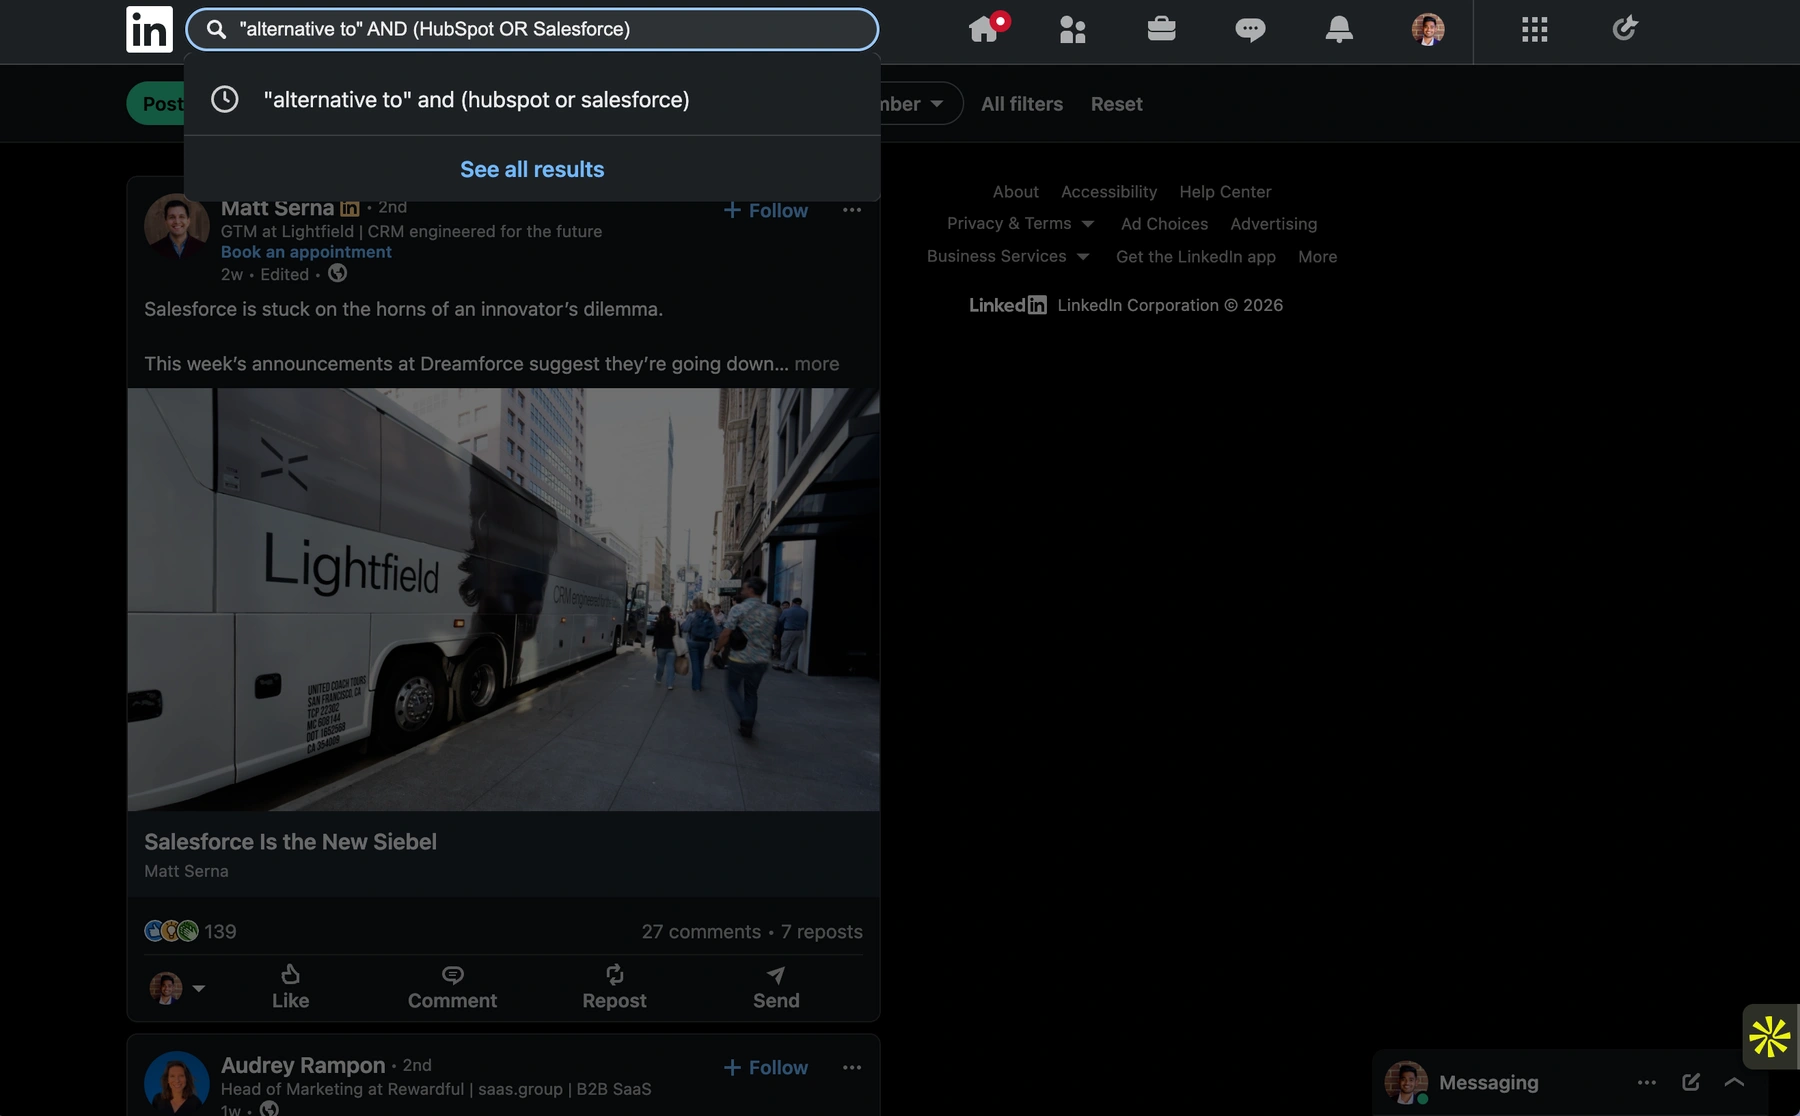
Task: Open the For Business apps grid icon
Action: pyautogui.click(x=1534, y=29)
